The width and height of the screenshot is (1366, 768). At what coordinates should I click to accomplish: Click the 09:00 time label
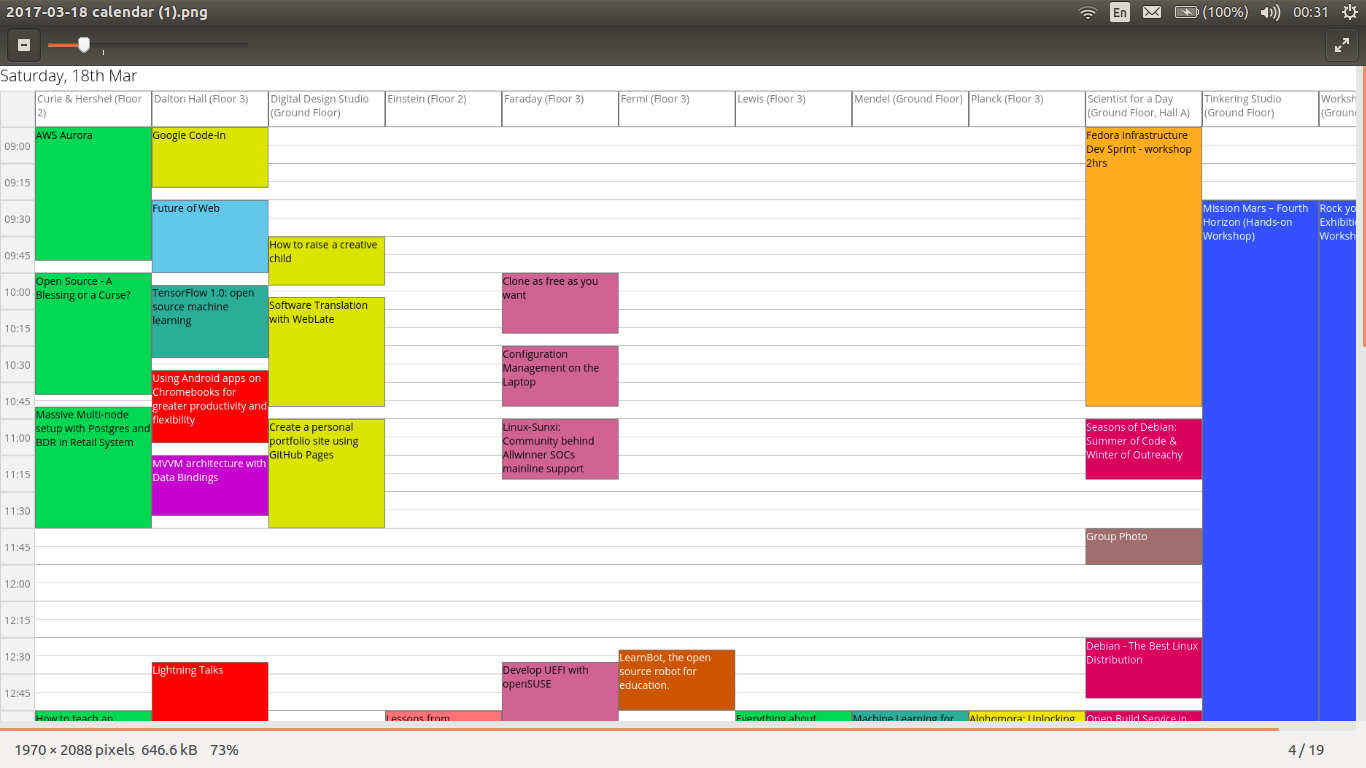(17, 146)
